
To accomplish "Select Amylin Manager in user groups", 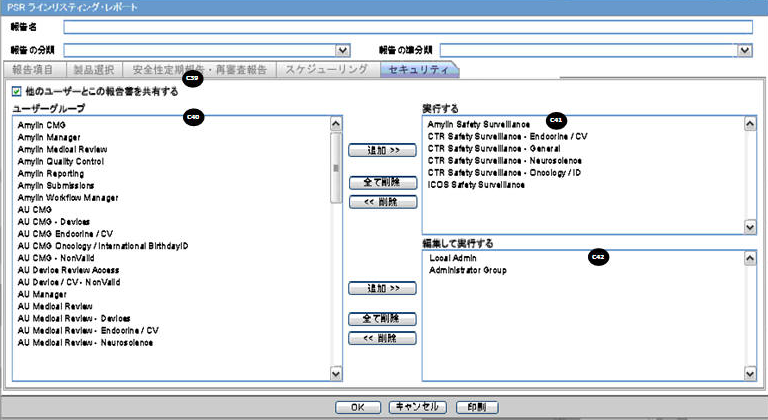I will [49, 138].
